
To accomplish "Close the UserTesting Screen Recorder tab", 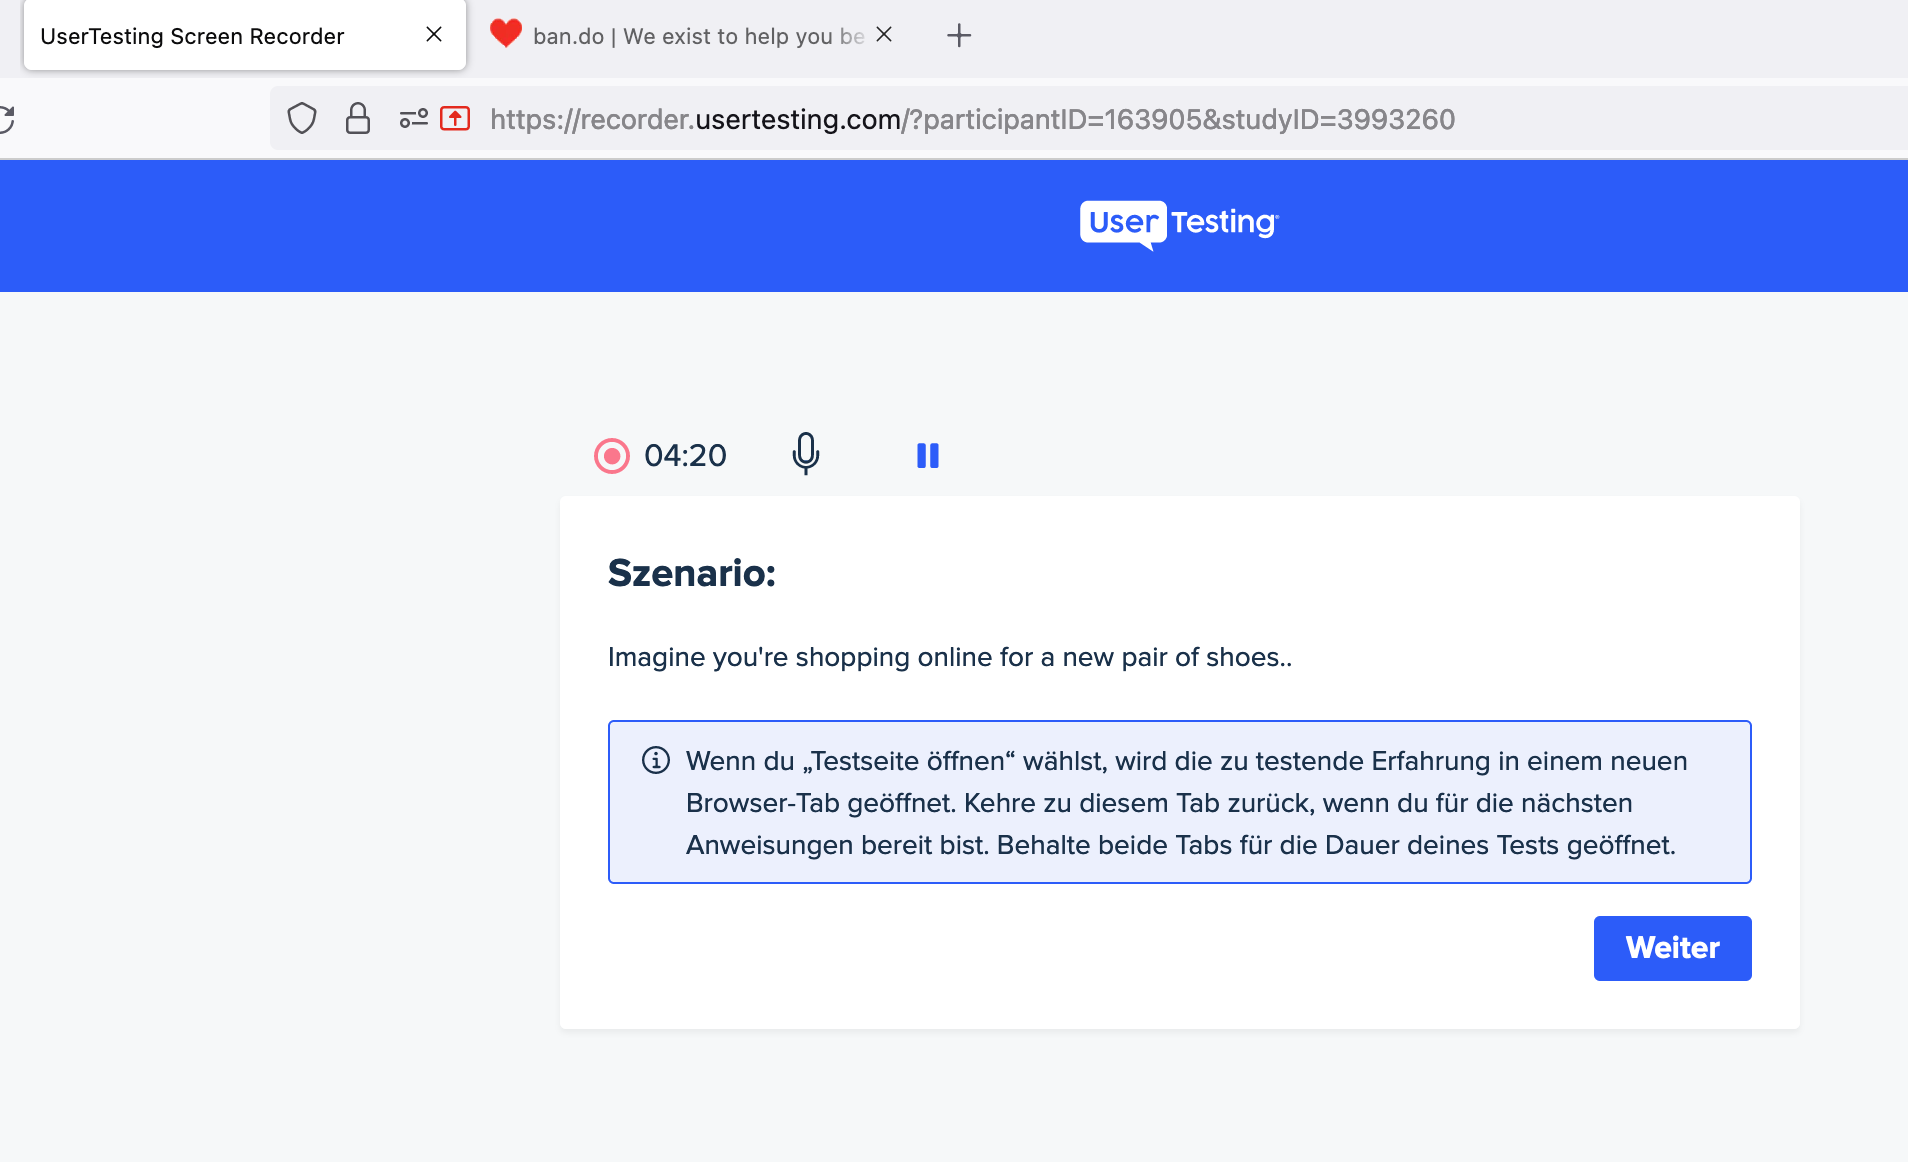I will pos(434,35).
